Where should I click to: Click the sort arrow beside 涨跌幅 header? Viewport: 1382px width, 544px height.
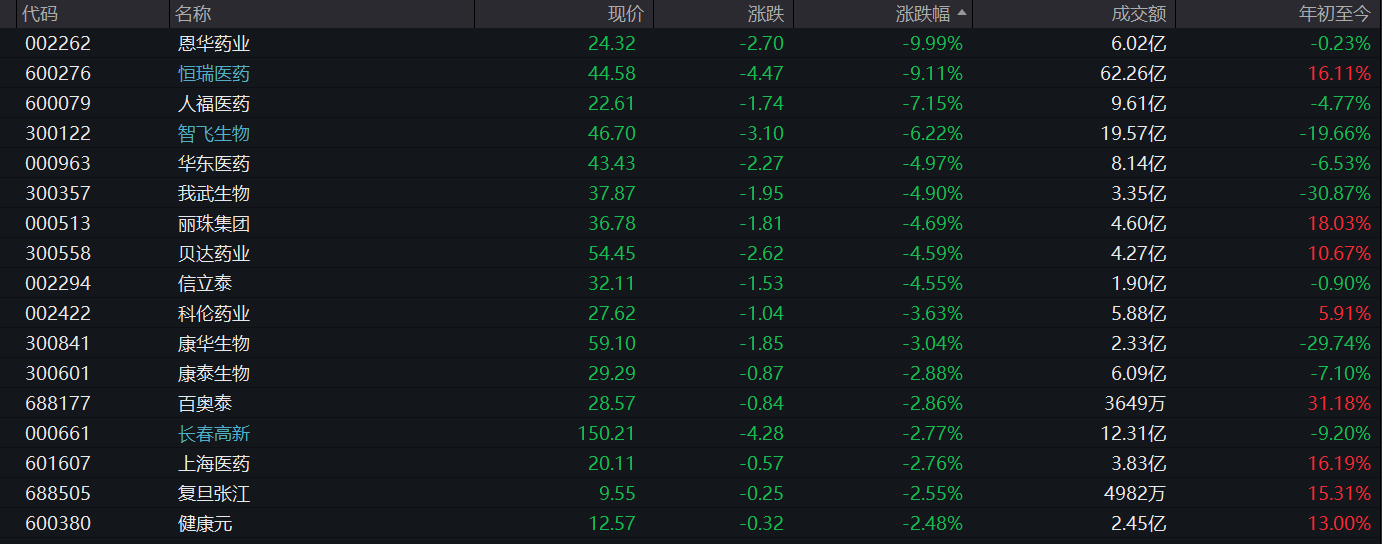point(962,14)
